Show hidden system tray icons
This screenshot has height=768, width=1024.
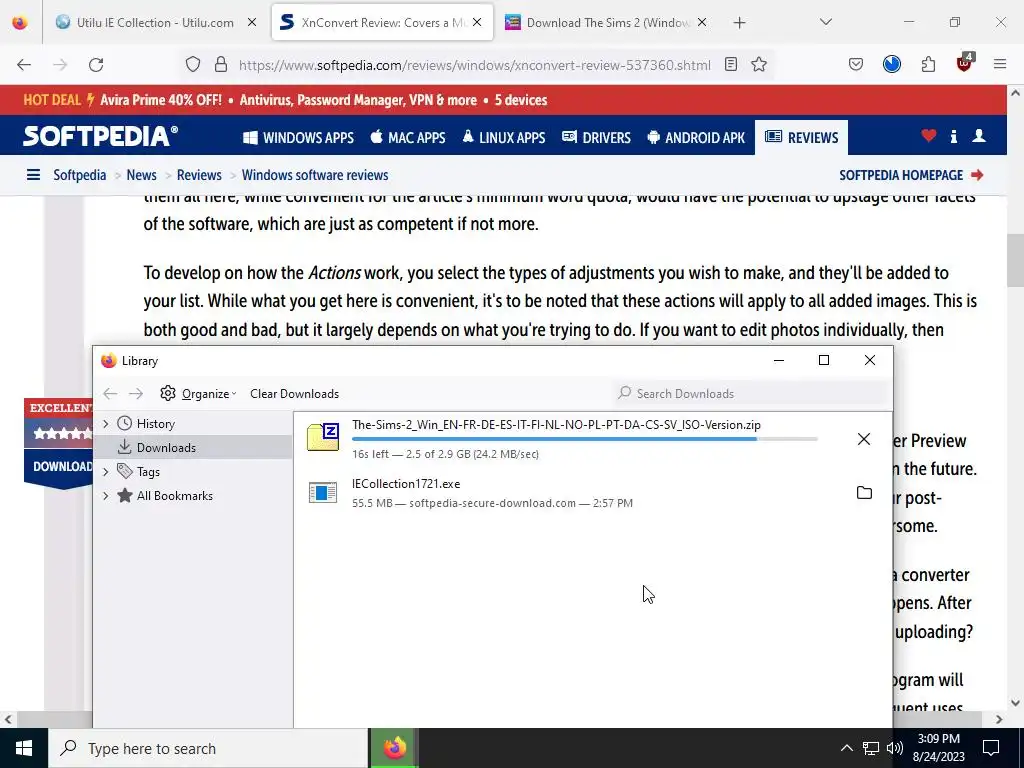(846, 748)
